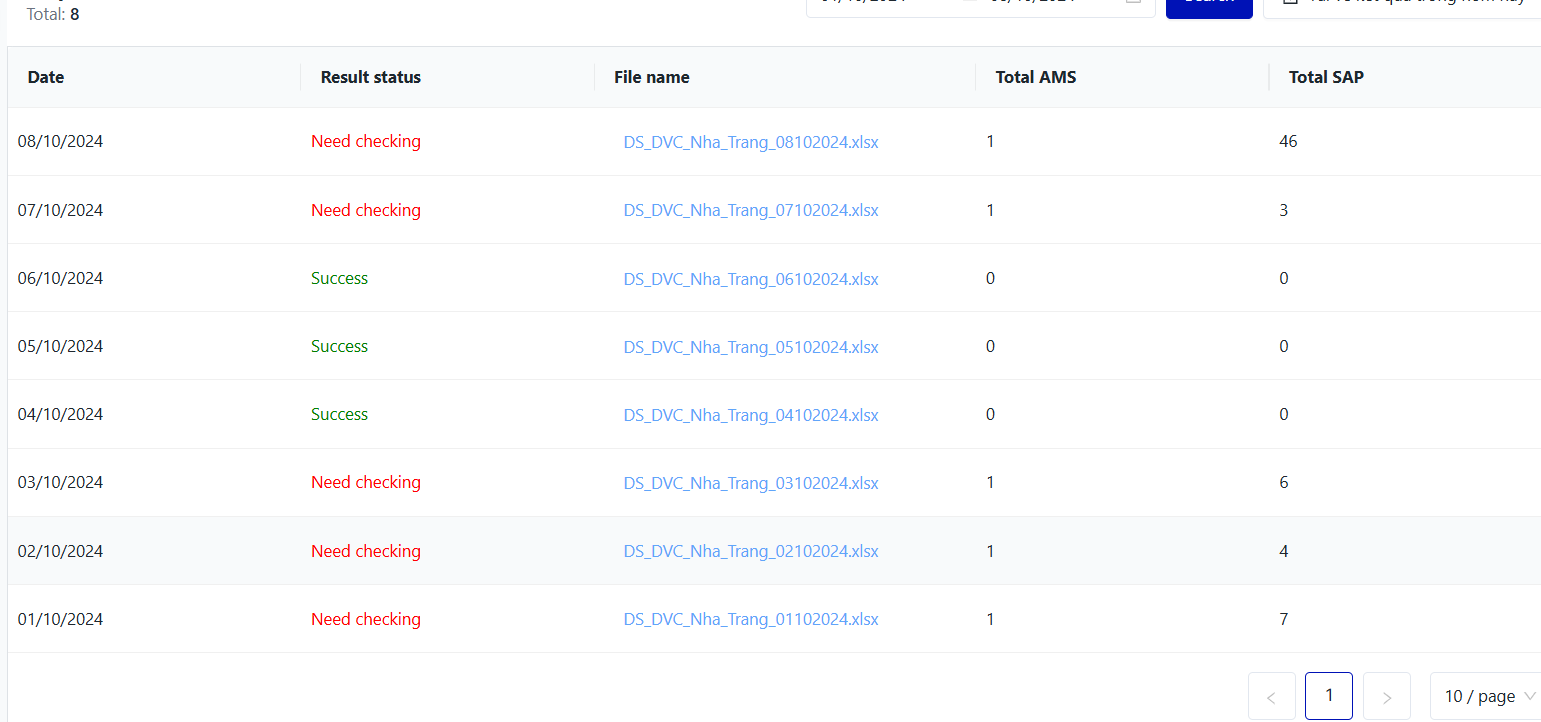This screenshot has height=722, width=1541.
Task: Select page 1 in pagination
Action: pyautogui.click(x=1328, y=696)
